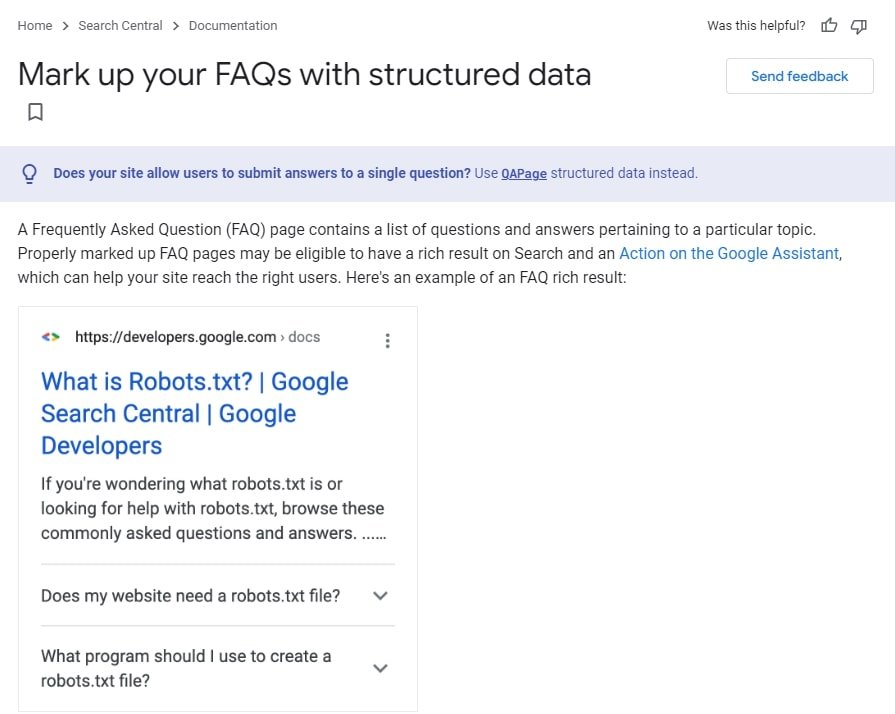
Task: Rate the page unhelpful with thumbs down
Action: click(859, 26)
